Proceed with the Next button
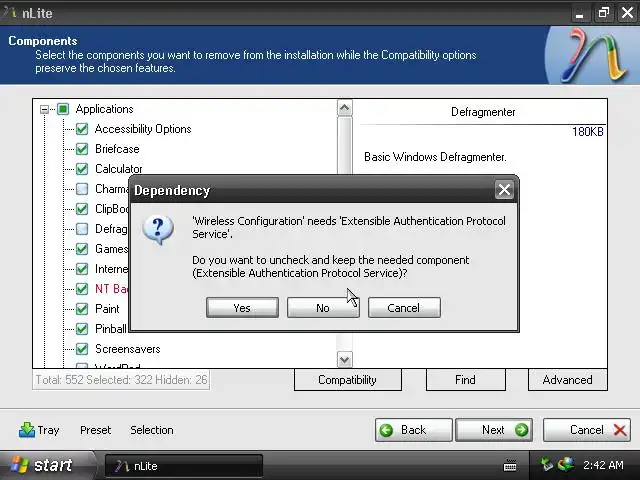640x480 pixels. click(x=494, y=430)
